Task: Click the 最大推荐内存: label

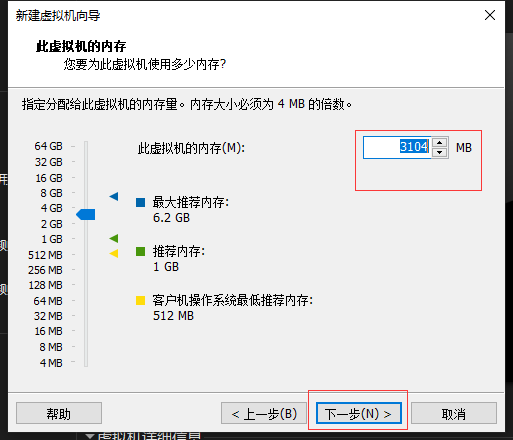Action: (x=191, y=202)
